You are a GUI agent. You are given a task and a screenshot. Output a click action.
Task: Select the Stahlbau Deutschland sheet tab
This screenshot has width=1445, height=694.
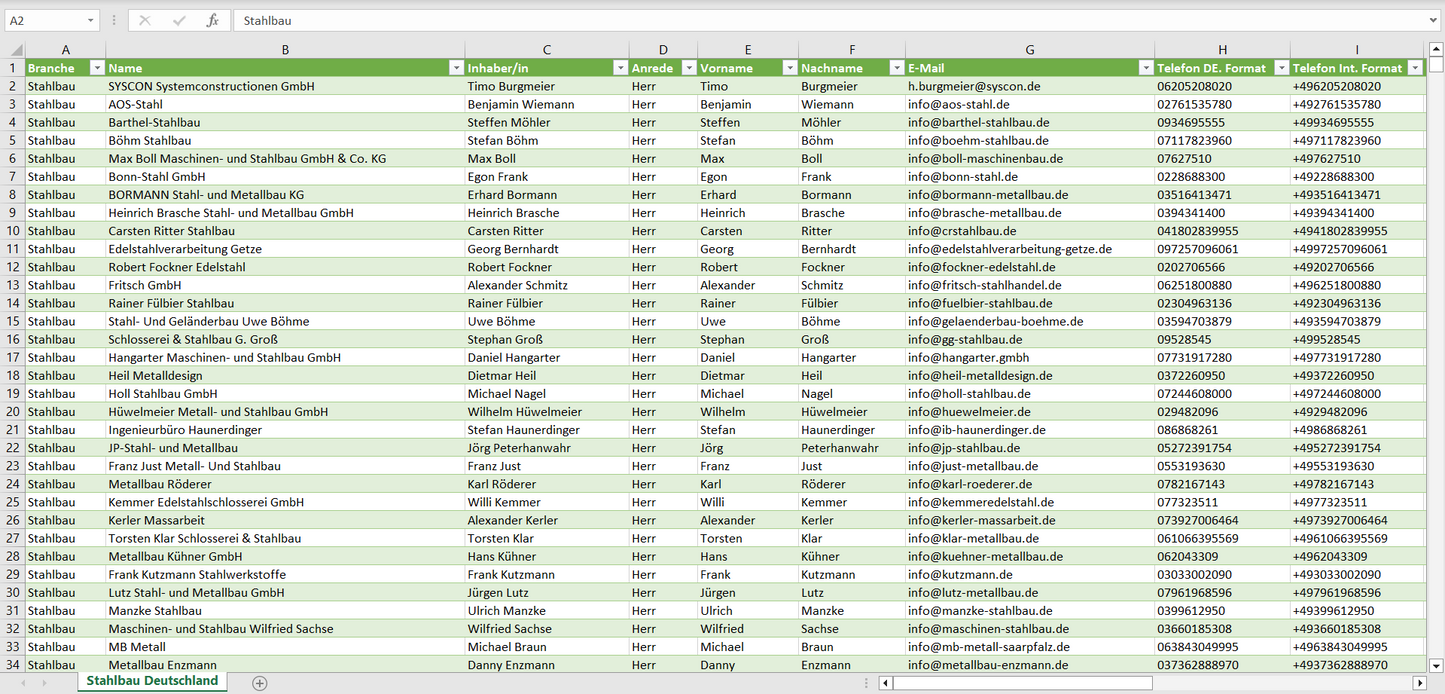tap(152, 681)
